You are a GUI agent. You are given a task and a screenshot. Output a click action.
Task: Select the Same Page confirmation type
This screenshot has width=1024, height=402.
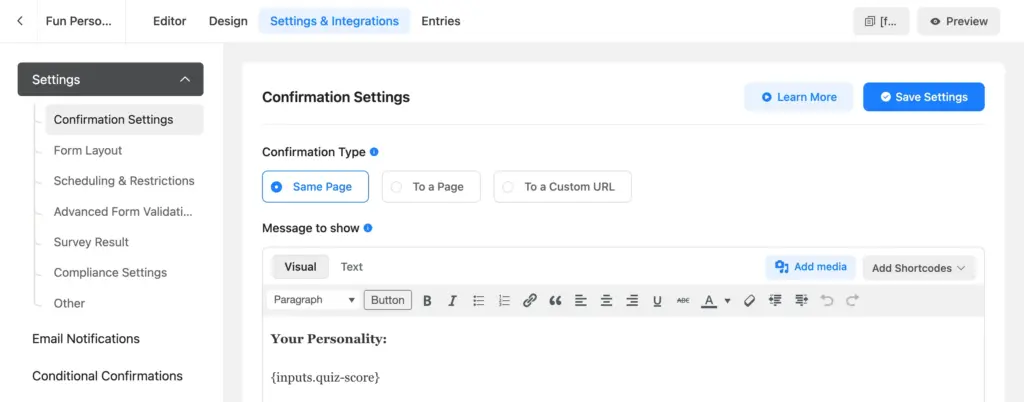click(315, 187)
